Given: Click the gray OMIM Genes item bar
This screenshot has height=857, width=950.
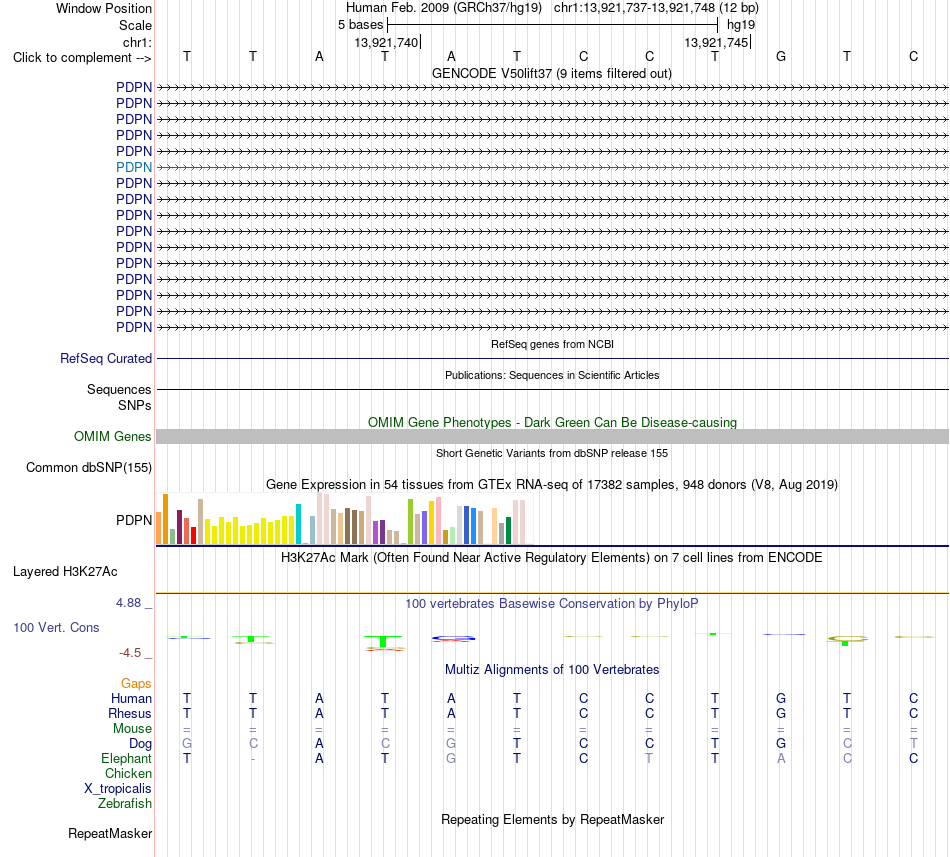Looking at the screenshot, I should [x=553, y=437].
